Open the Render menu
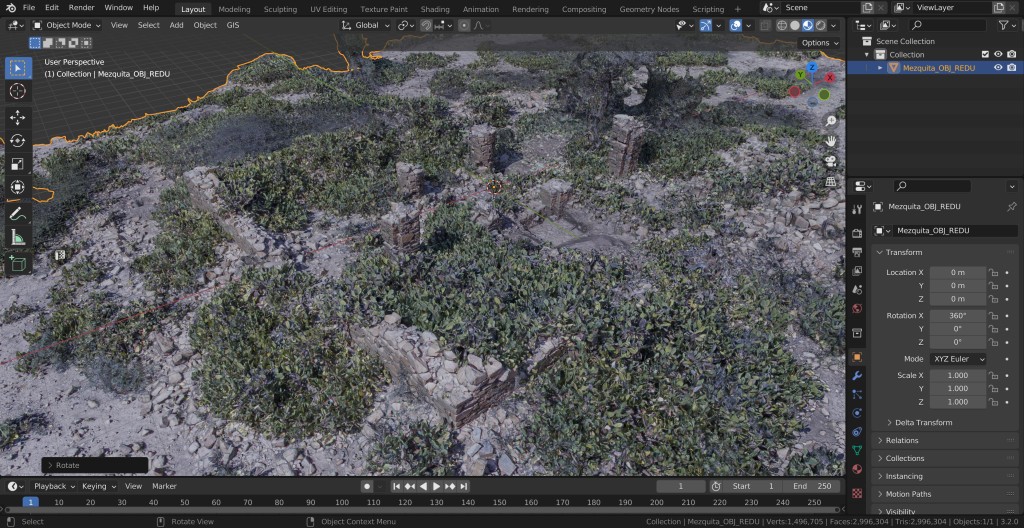The width and height of the screenshot is (1024, 528). tap(81, 8)
